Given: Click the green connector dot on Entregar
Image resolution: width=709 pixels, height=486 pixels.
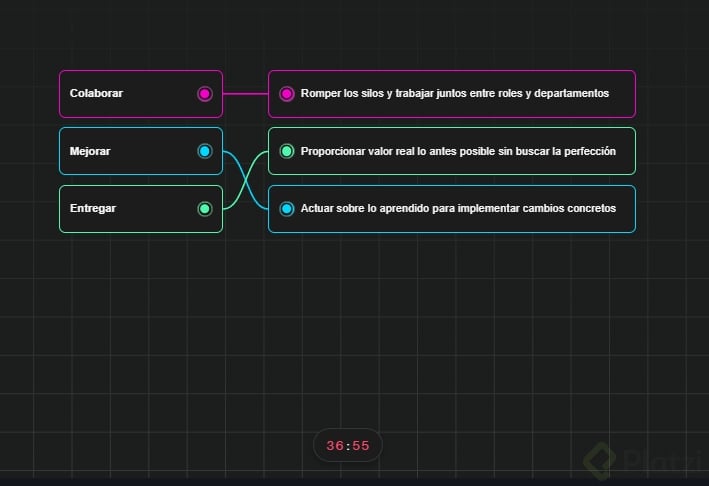Looking at the screenshot, I should [205, 208].
